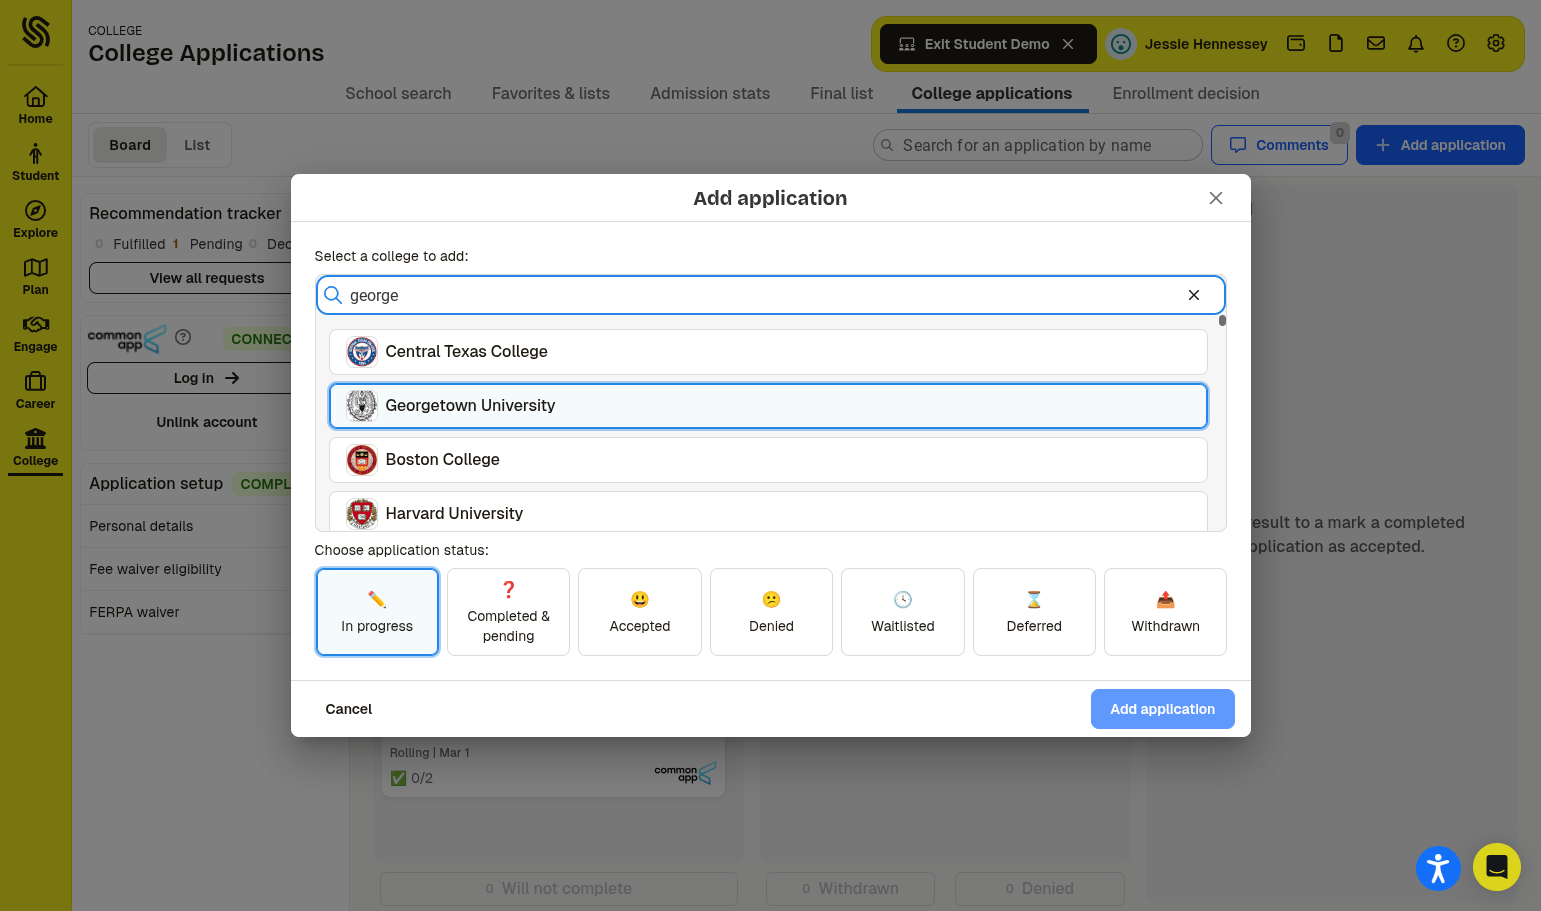Switch to the Enrollment decision tab
The height and width of the screenshot is (911, 1541).
click(1186, 93)
